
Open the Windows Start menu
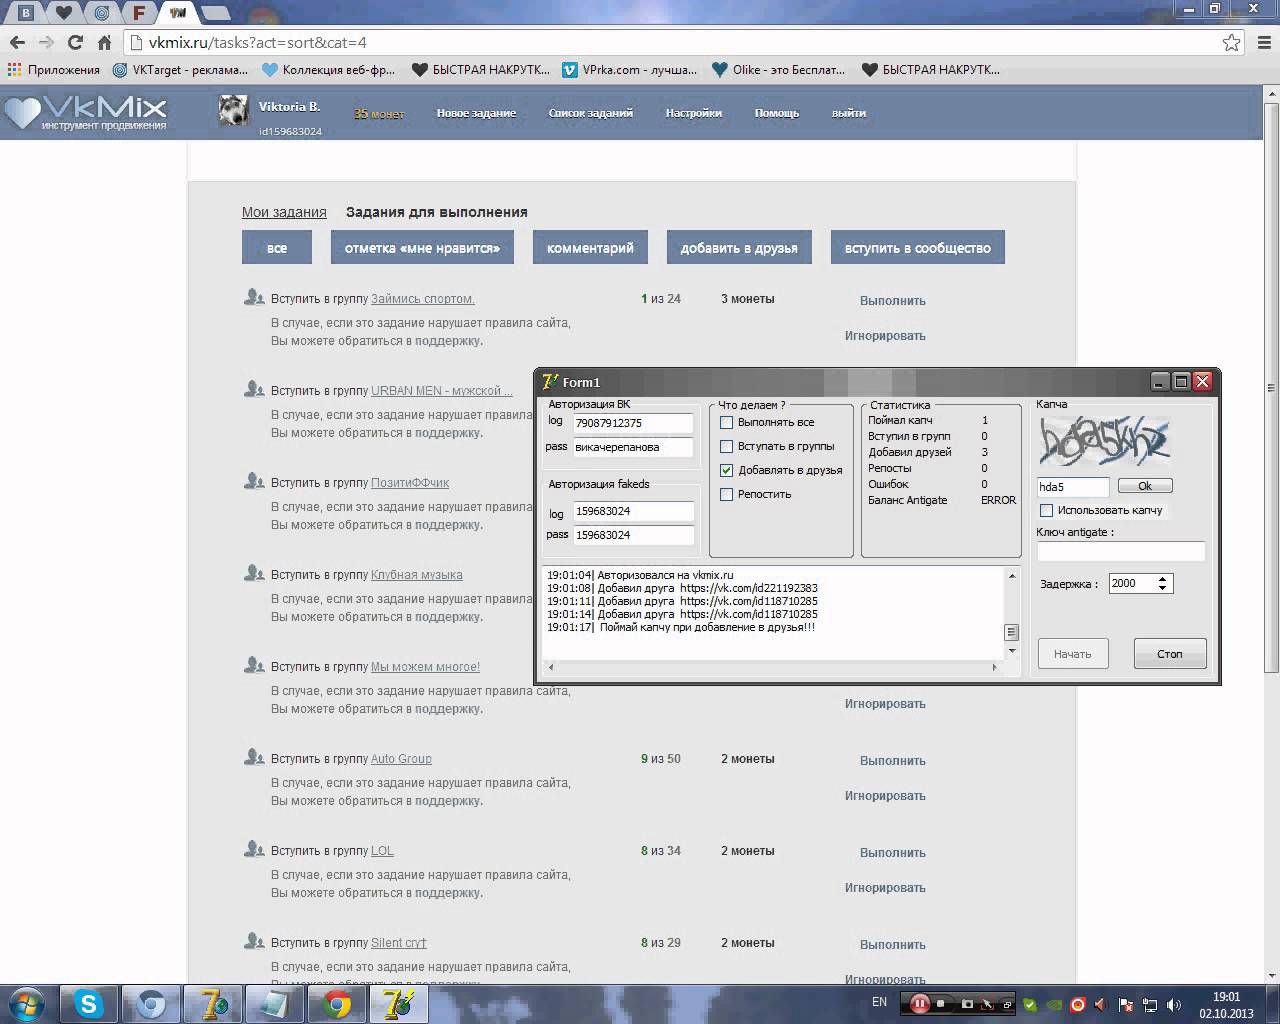[x=26, y=1003]
